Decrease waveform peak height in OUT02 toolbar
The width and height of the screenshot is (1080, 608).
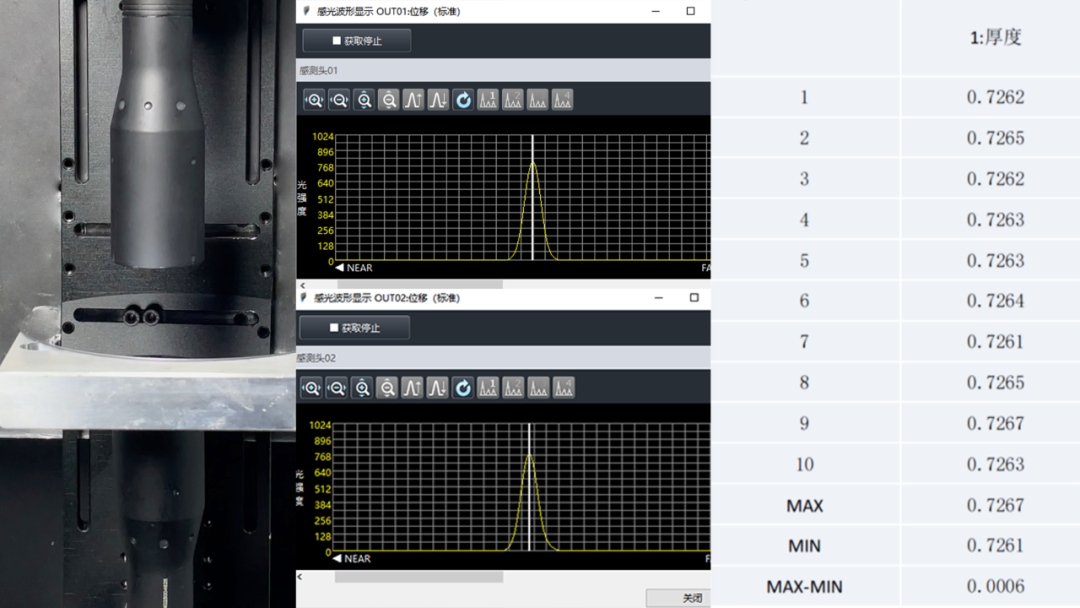coord(437,388)
